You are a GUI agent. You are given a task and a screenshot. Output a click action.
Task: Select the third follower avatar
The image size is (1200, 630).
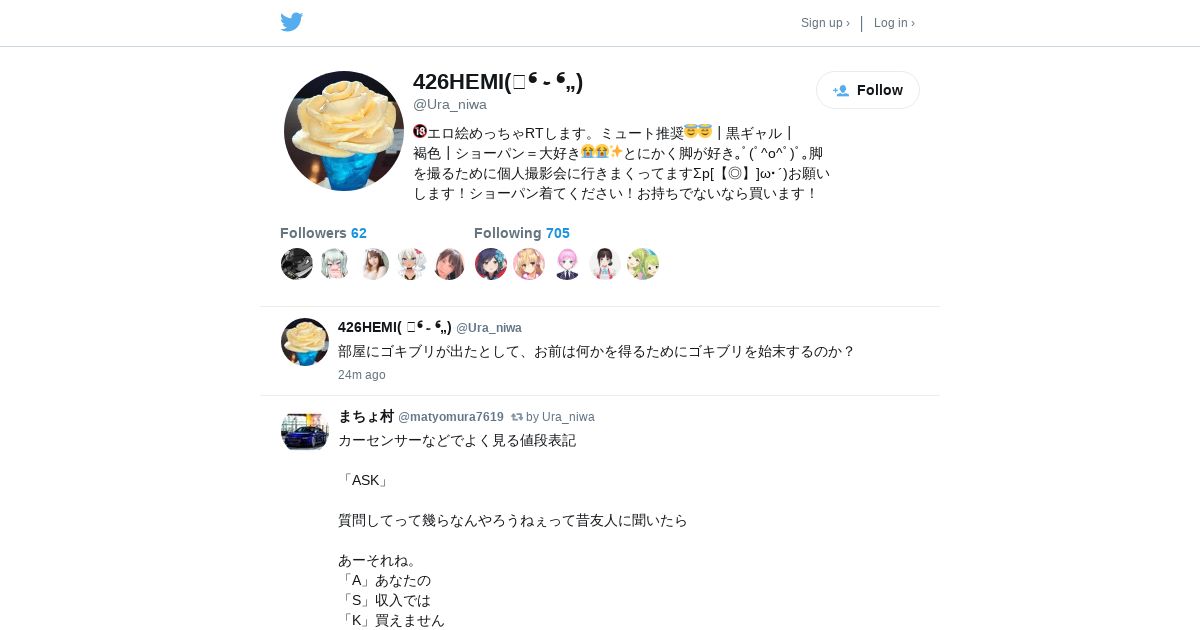(373, 264)
